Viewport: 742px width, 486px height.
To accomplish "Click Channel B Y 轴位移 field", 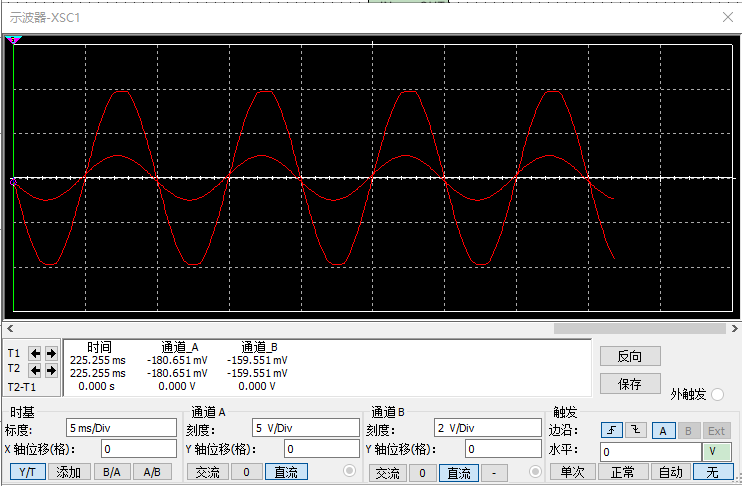I will click(x=503, y=449).
